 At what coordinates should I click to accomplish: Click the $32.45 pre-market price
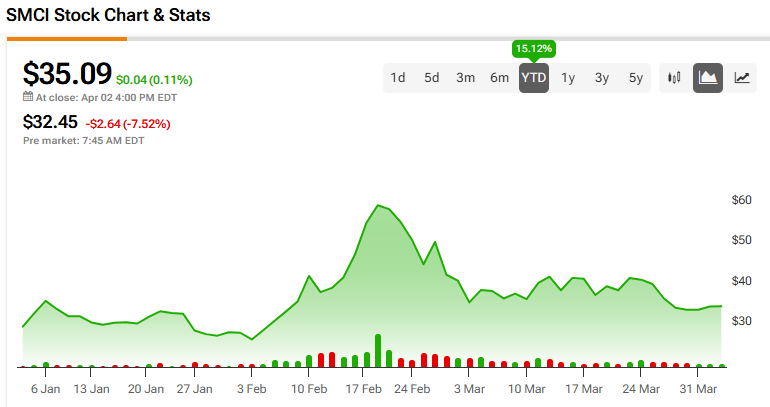click(50, 123)
